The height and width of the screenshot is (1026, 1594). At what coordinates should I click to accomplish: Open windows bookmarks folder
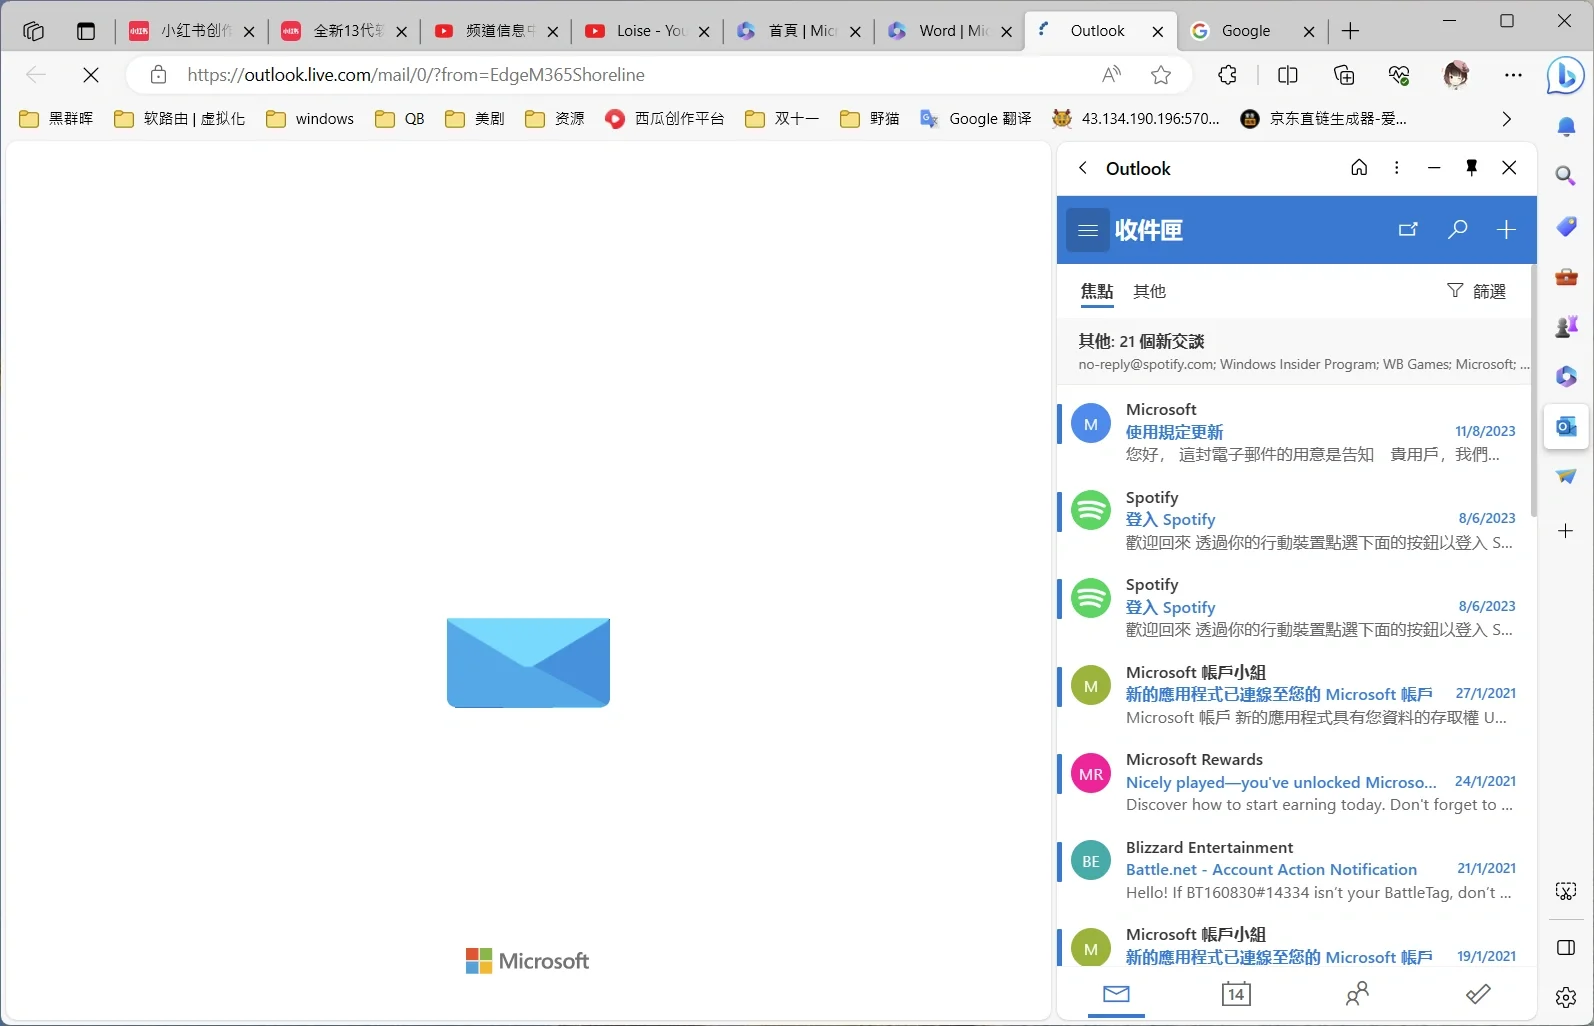[310, 119]
